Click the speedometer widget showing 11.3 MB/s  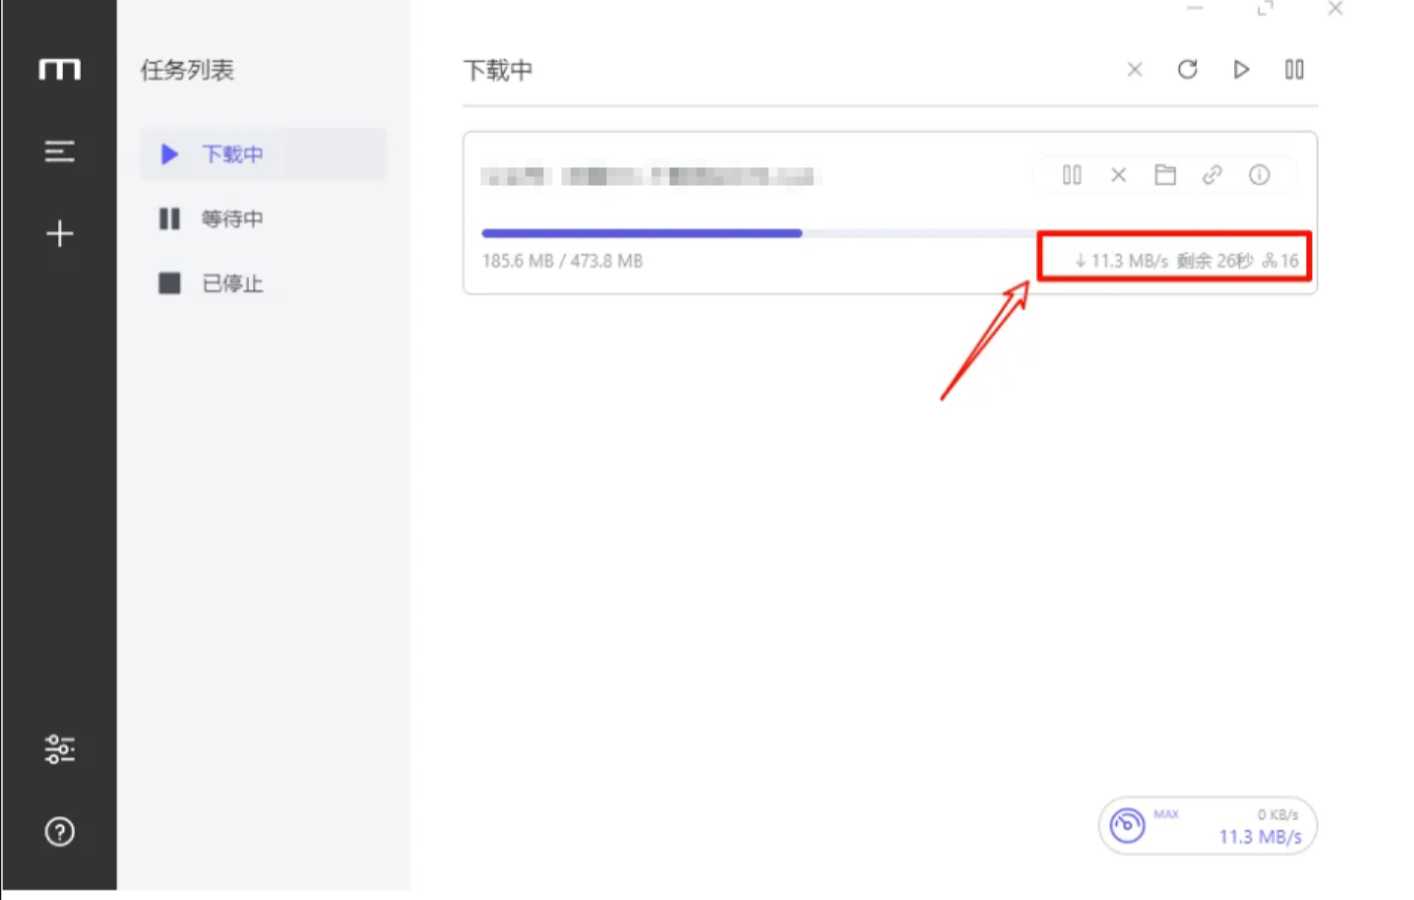(1207, 826)
